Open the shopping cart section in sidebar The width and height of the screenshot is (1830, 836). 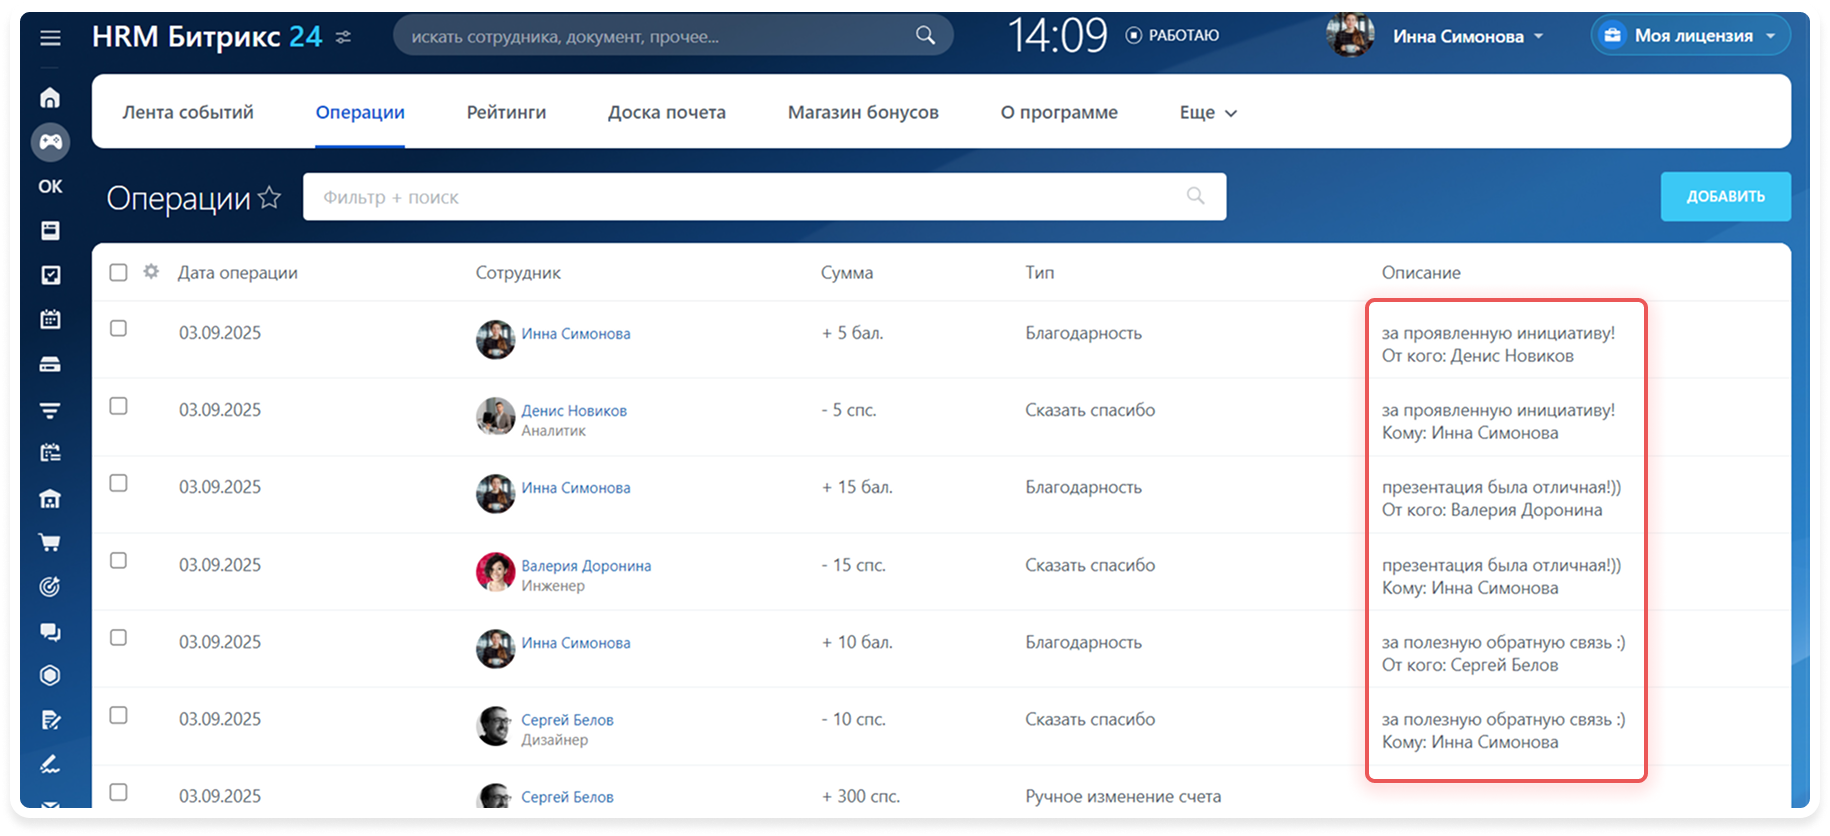click(x=50, y=542)
